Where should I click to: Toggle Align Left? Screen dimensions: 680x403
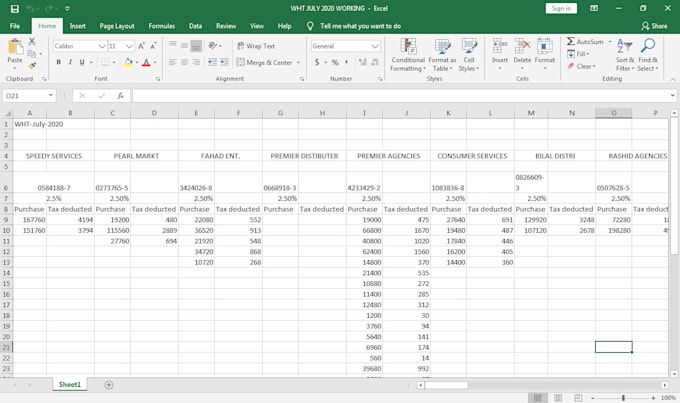(173, 62)
